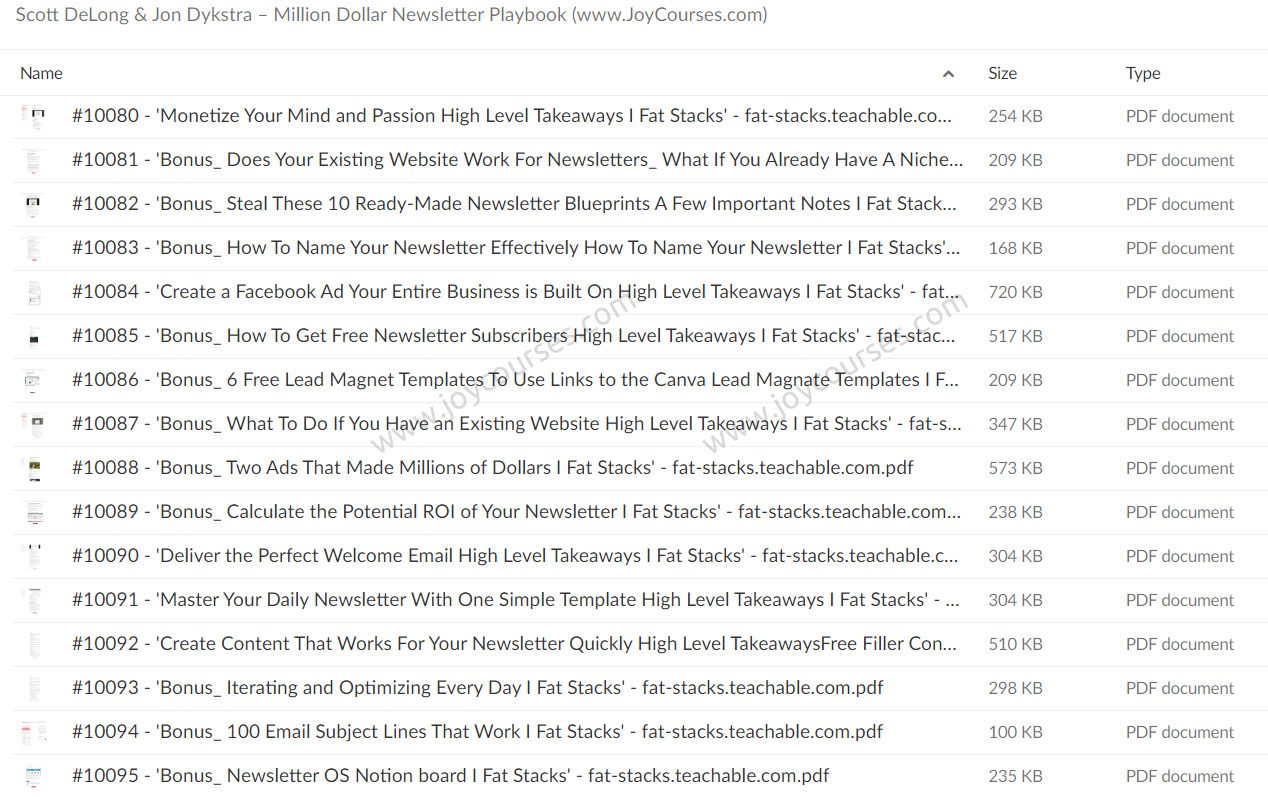Click the PDF thumbnail icon for file #10086
The image size is (1268, 797).
33,380
